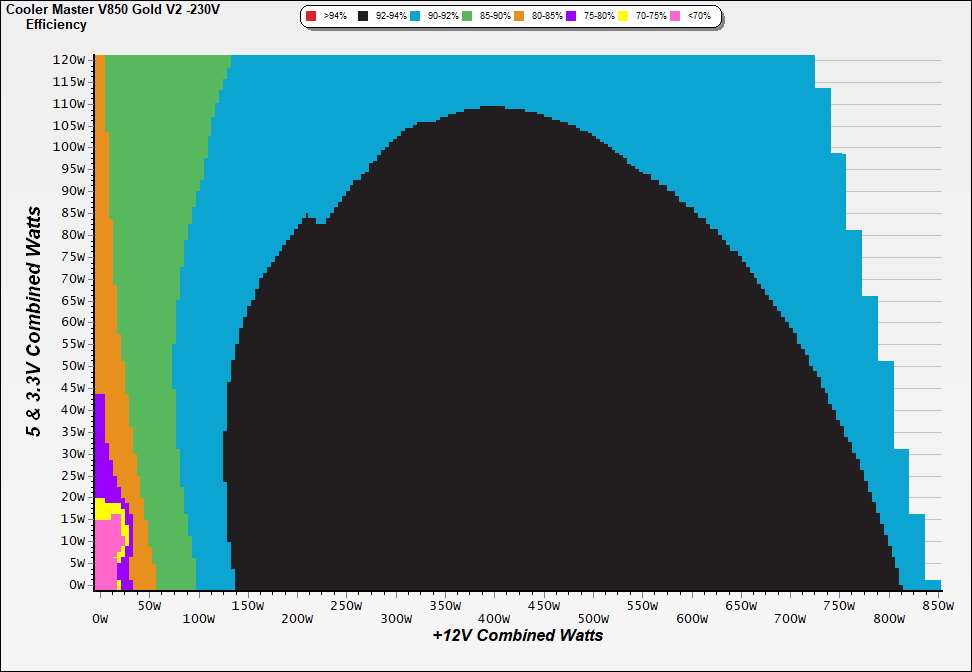Select the blue 90-92% legend swatch
The height and width of the screenshot is (672, 972).
pyautogui.click(x=415, y=17)
